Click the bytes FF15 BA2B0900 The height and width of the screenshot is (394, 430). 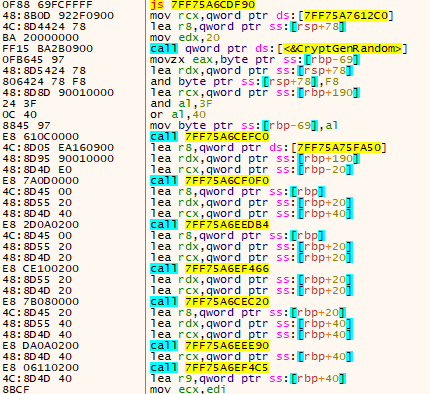47,49
